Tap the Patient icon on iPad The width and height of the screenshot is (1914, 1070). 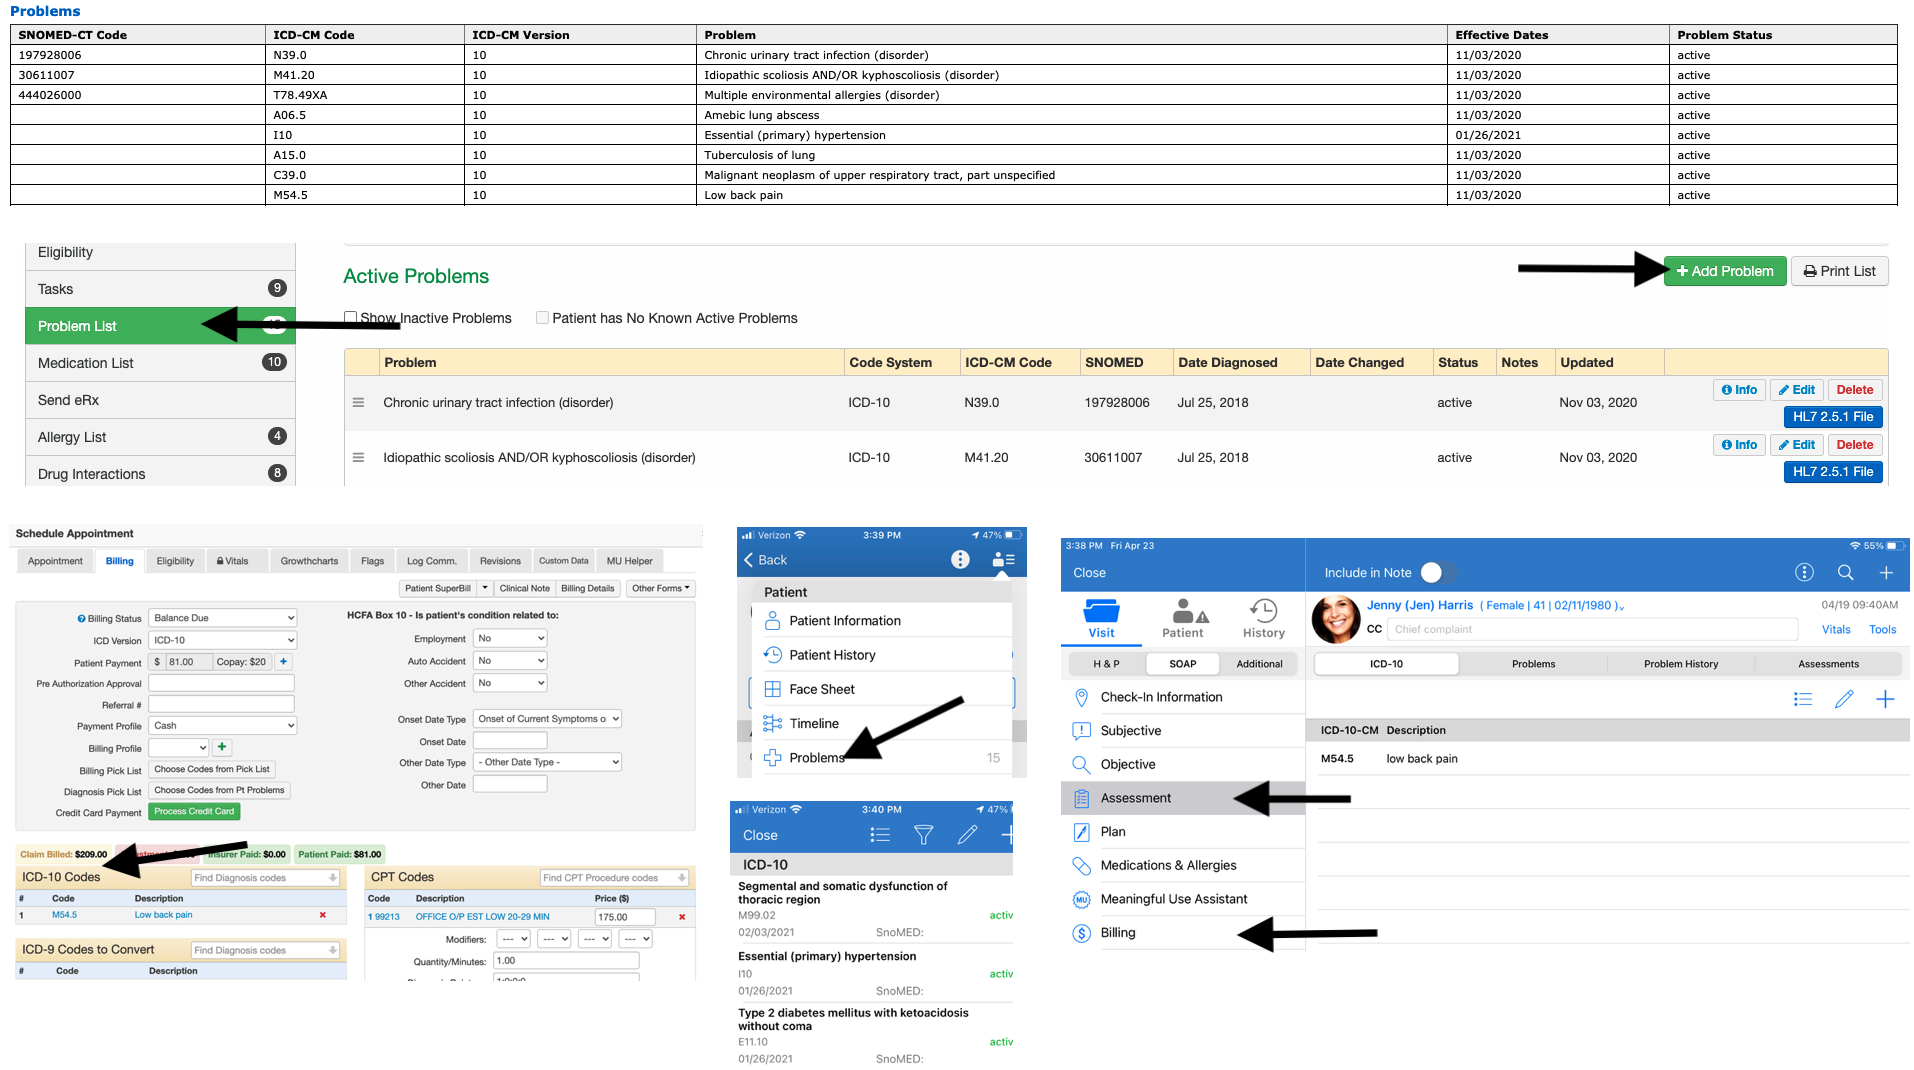pos(1190,611)
